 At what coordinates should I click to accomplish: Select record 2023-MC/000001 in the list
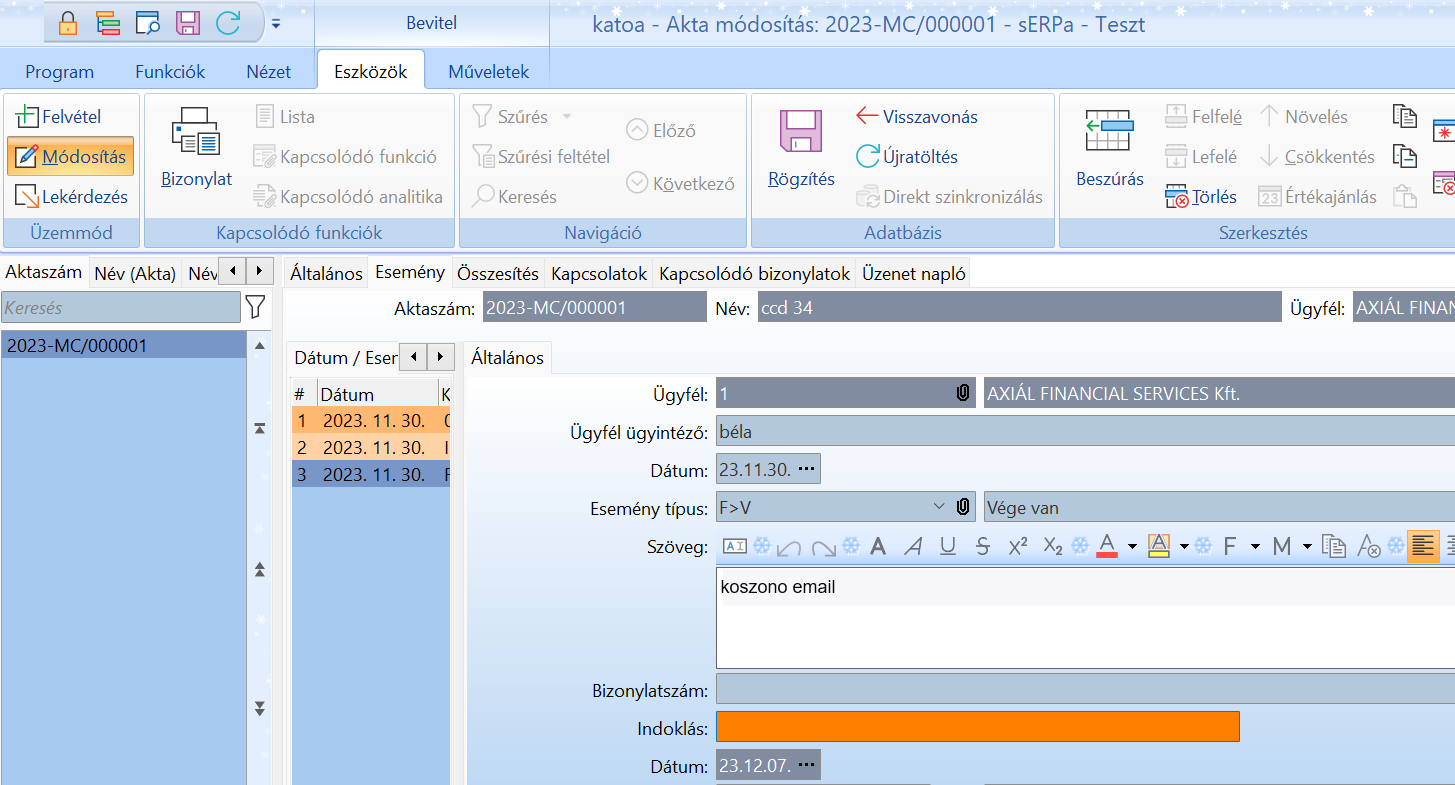point(124,346)
